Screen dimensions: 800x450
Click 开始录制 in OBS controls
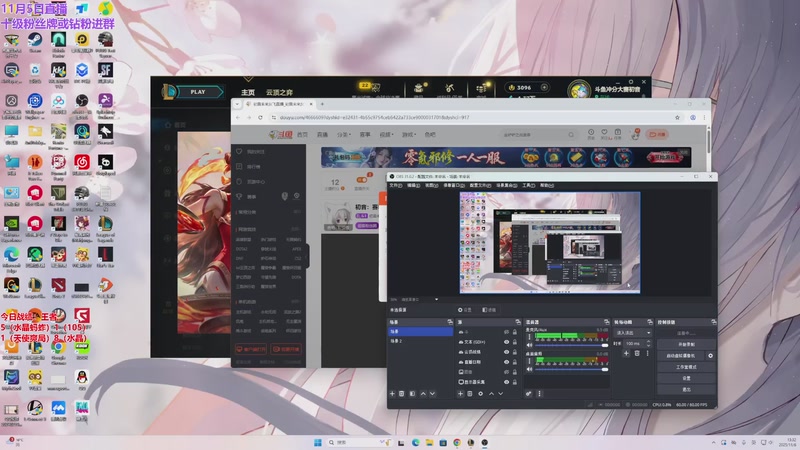pos(686,344)
